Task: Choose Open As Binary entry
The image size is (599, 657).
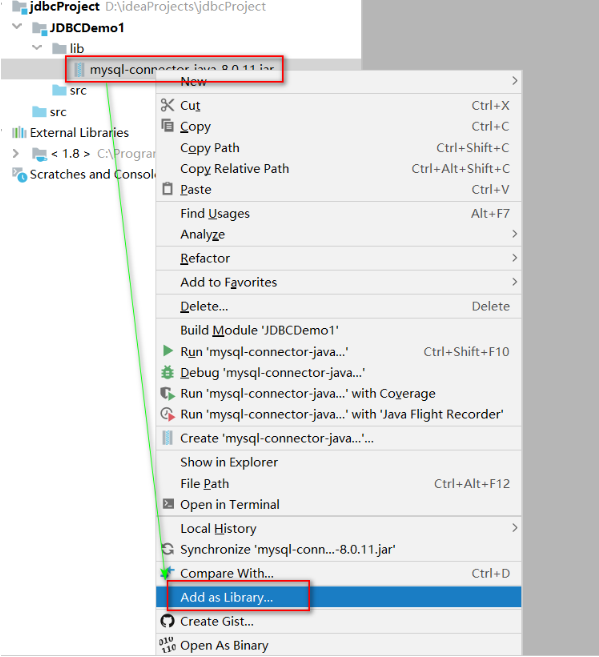Action: (x=338, y=646)
